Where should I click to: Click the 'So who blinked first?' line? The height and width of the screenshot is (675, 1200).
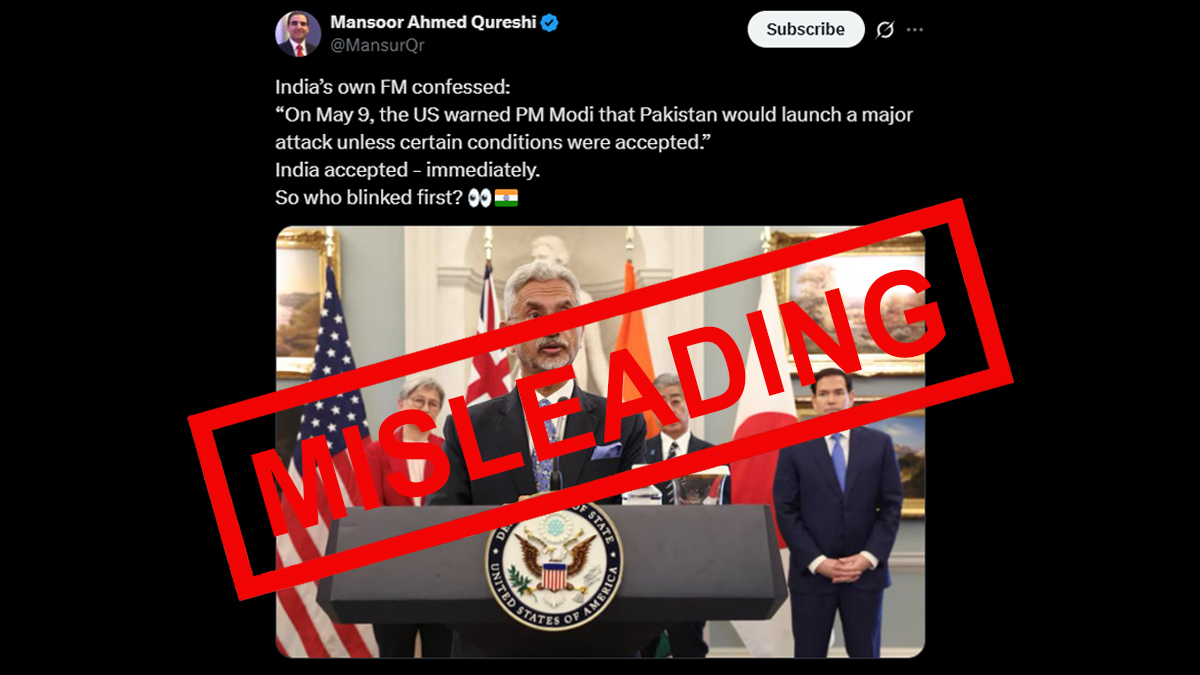[368, 198]
